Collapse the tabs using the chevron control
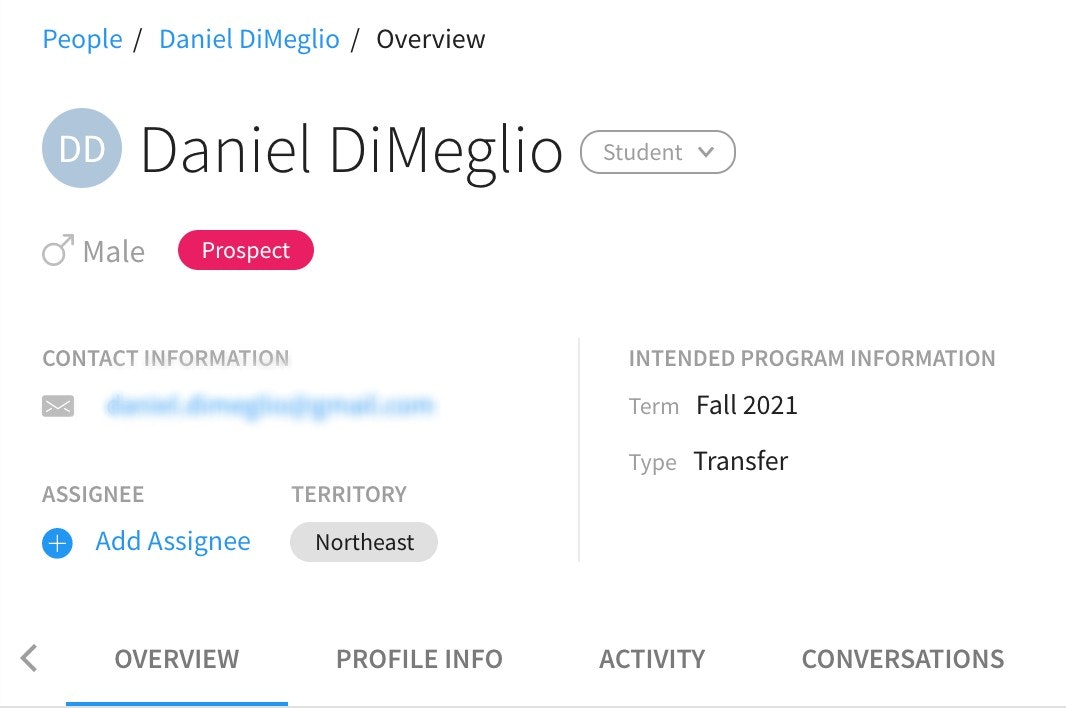Viewport: 1066px width, 708px height. (29, 658)
